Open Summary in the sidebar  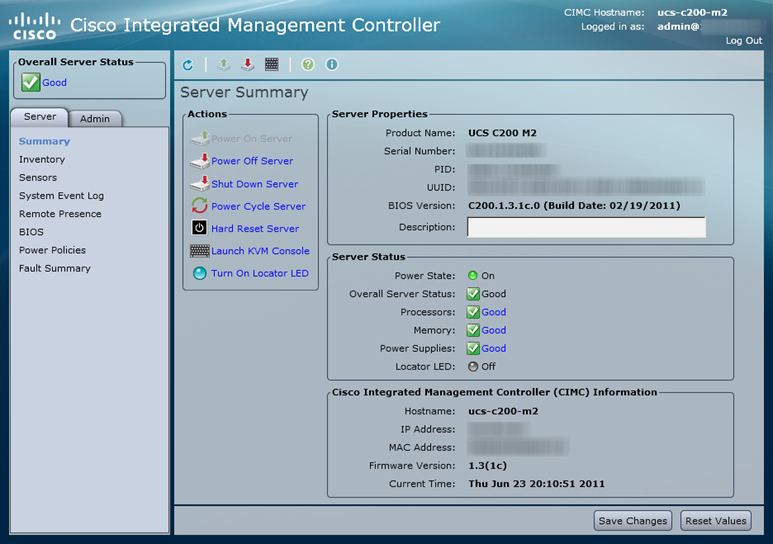[44, 141]
